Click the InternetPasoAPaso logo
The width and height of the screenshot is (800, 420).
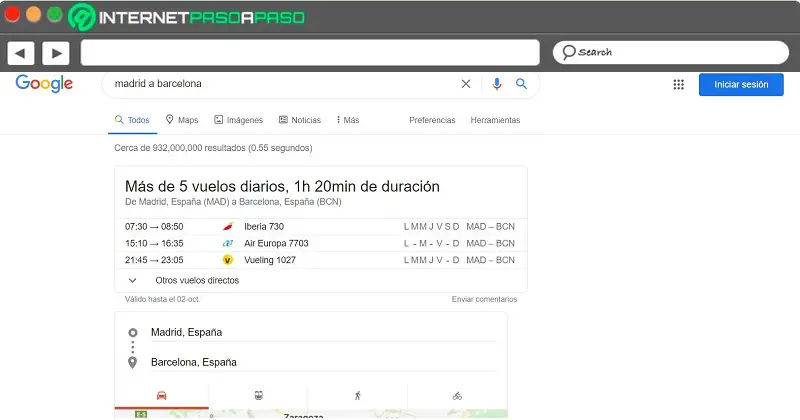[186, 17]
